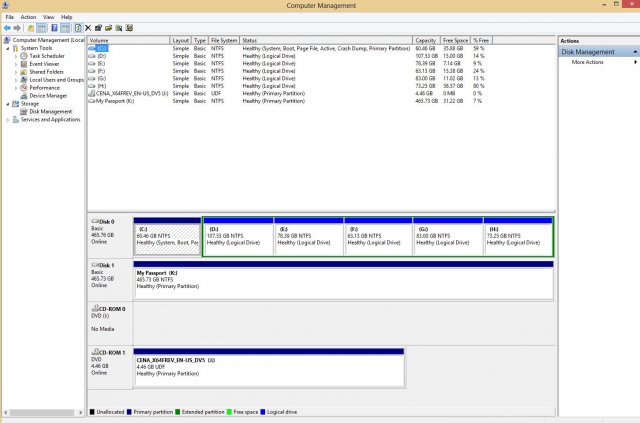Click the Back arrow in toolbar

(x=6, y=27)
